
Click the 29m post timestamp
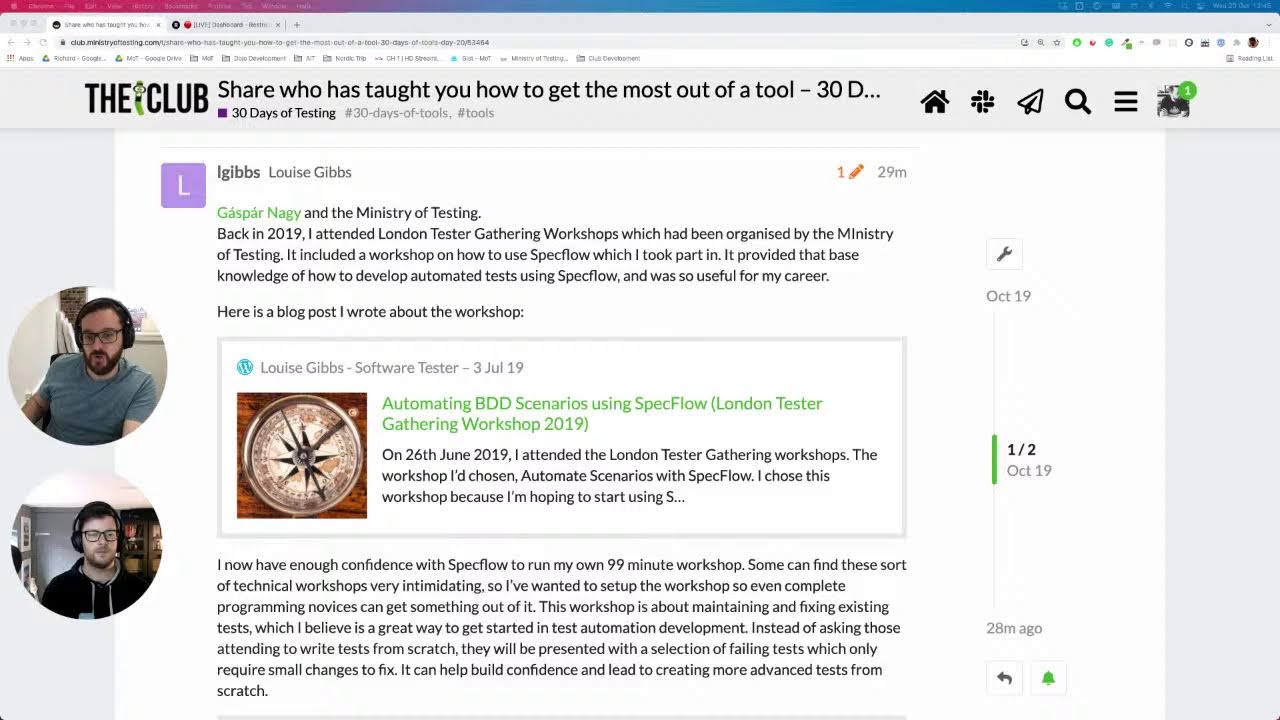click(x=892, y=172)
